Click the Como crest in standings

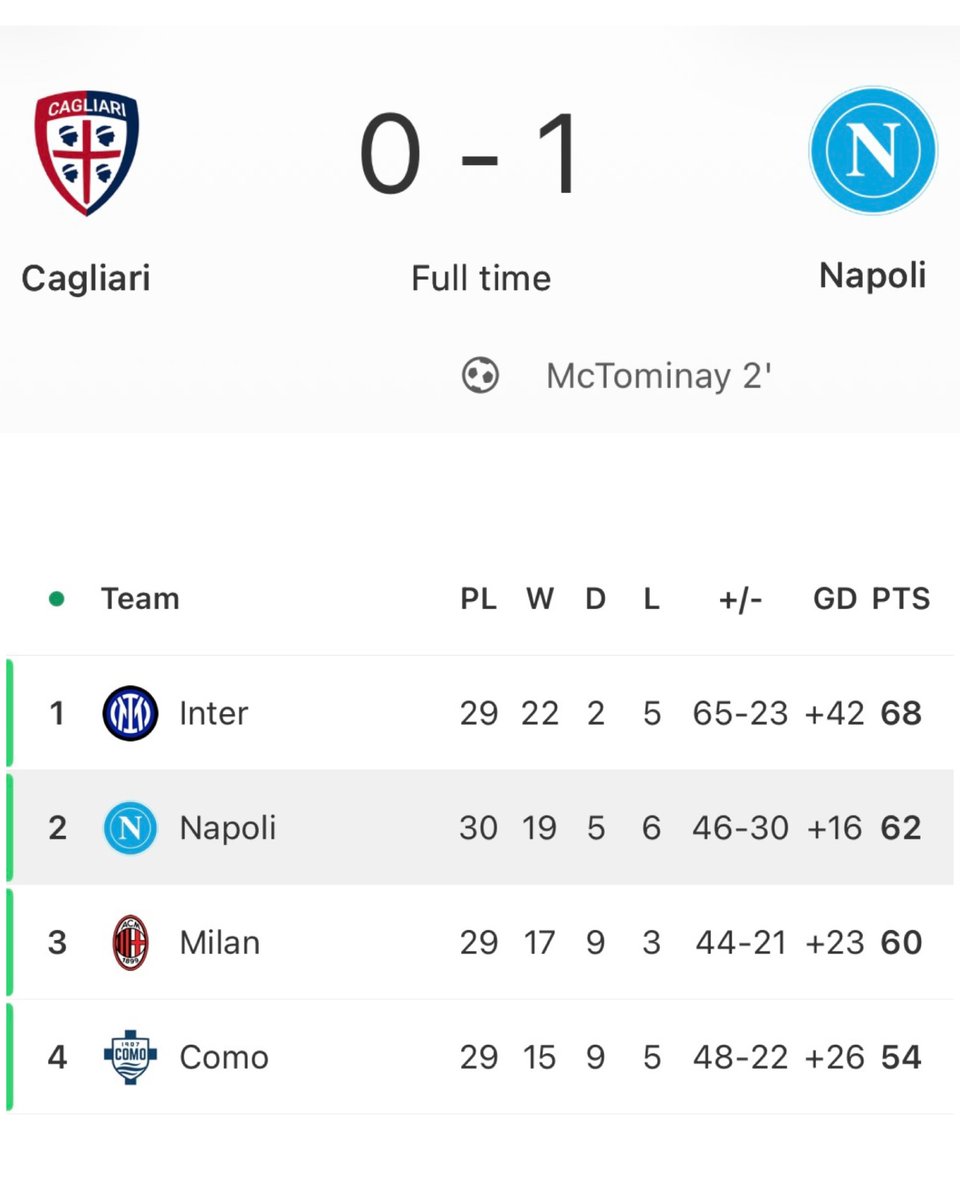pos(130,1057)
